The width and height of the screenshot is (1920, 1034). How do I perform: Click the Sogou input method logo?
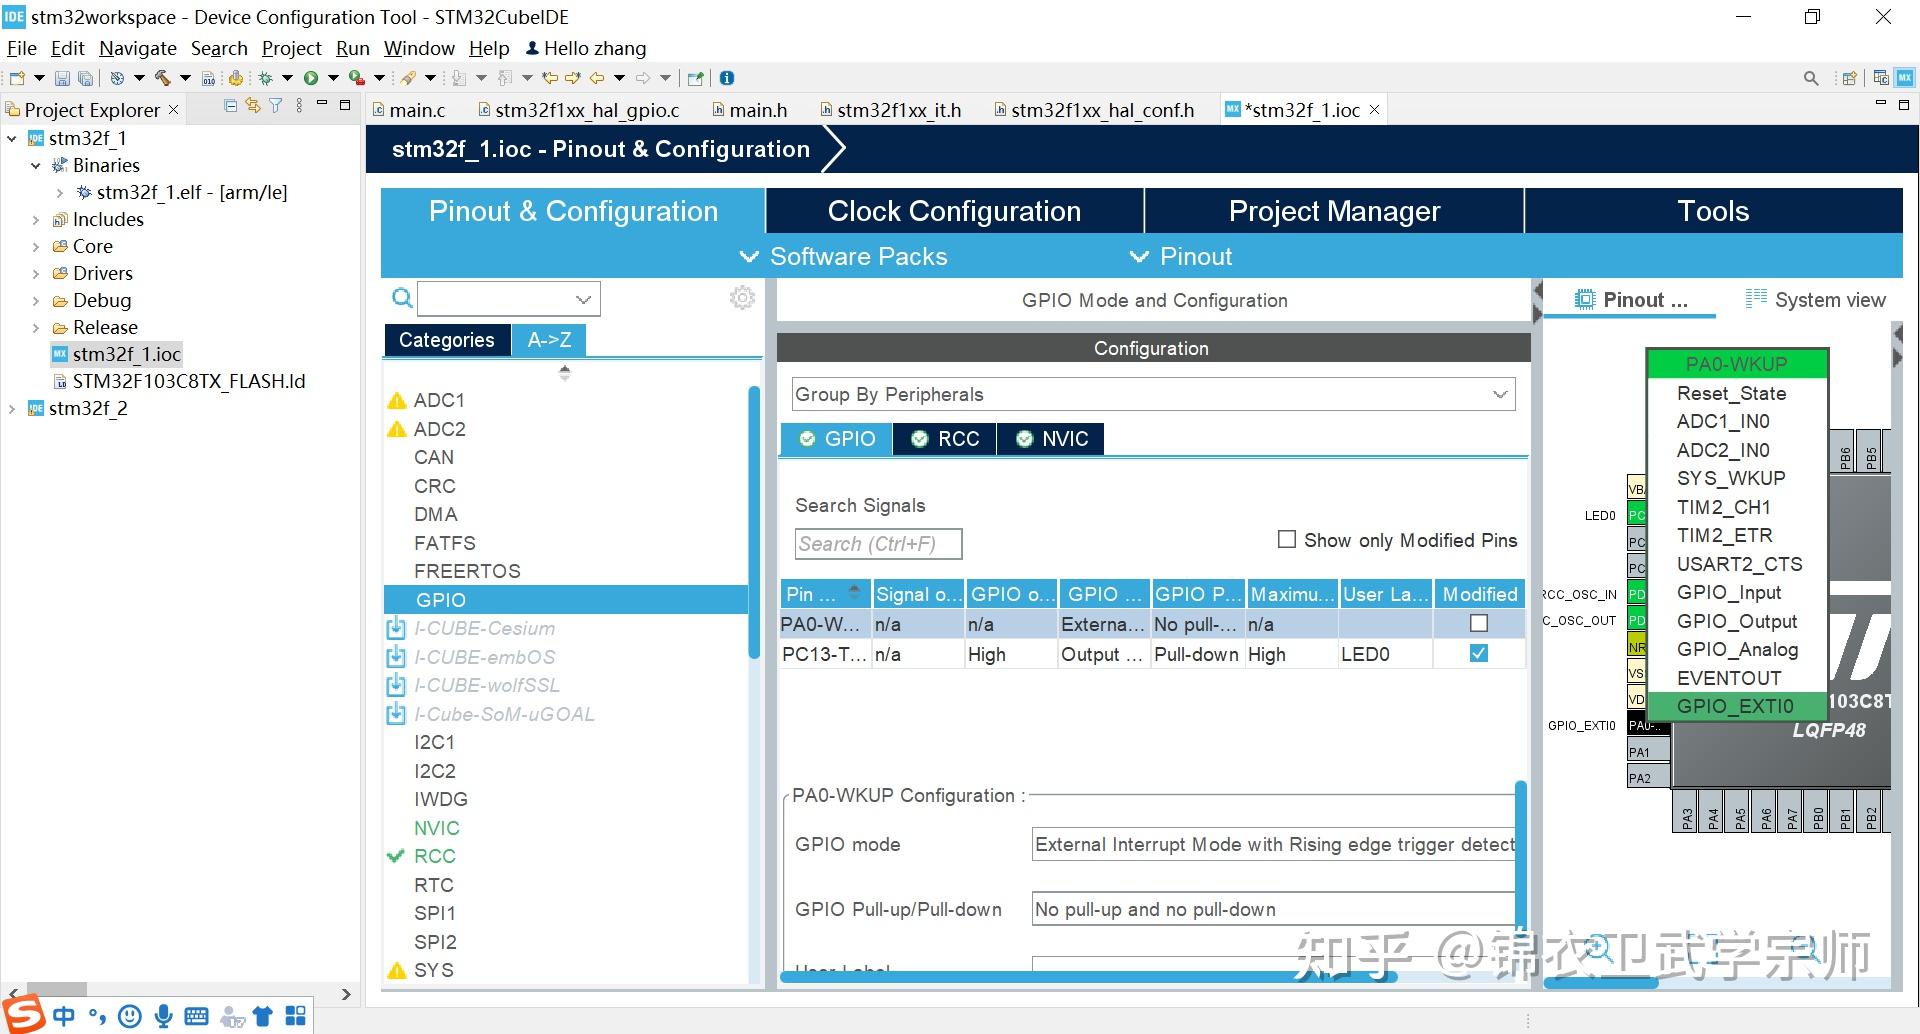(24, 1014)
